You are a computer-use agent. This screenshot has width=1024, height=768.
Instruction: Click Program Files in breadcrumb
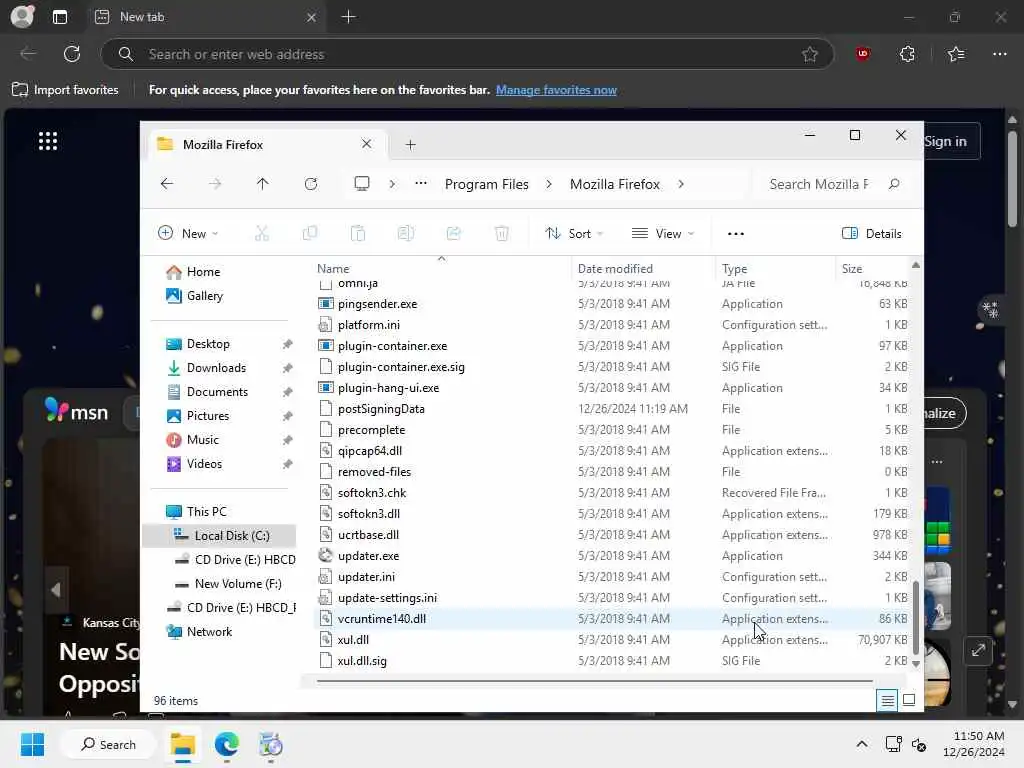(487, 184)
